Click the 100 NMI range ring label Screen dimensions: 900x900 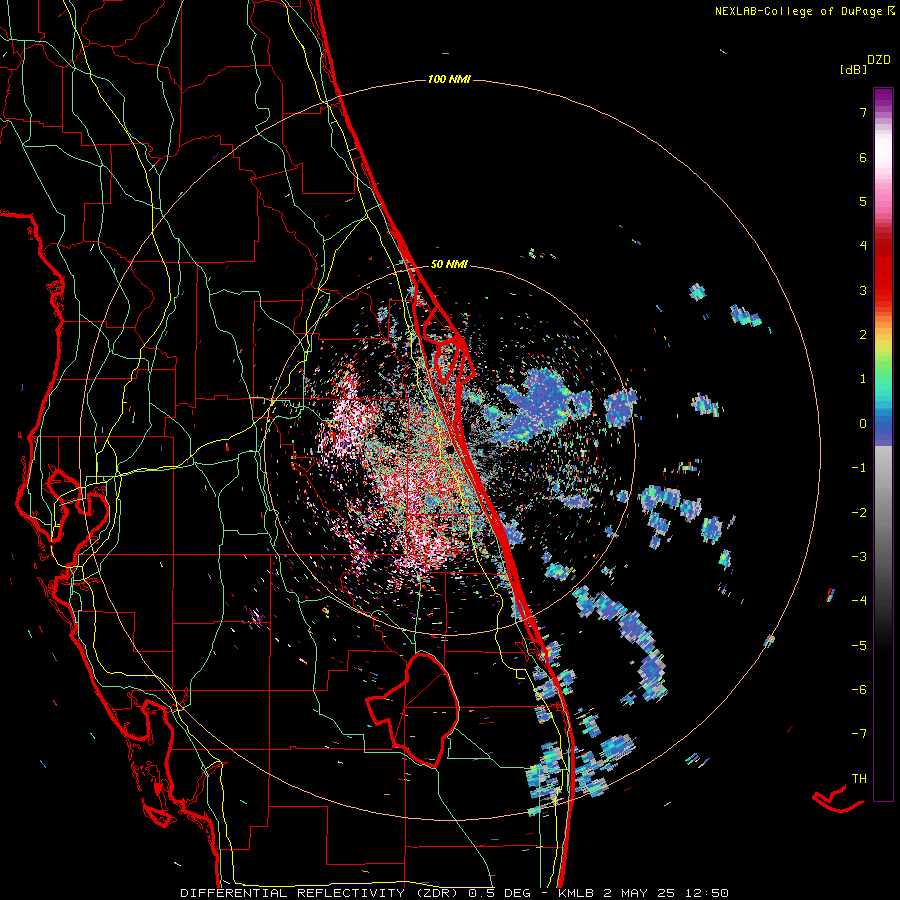tap(449, 79)
